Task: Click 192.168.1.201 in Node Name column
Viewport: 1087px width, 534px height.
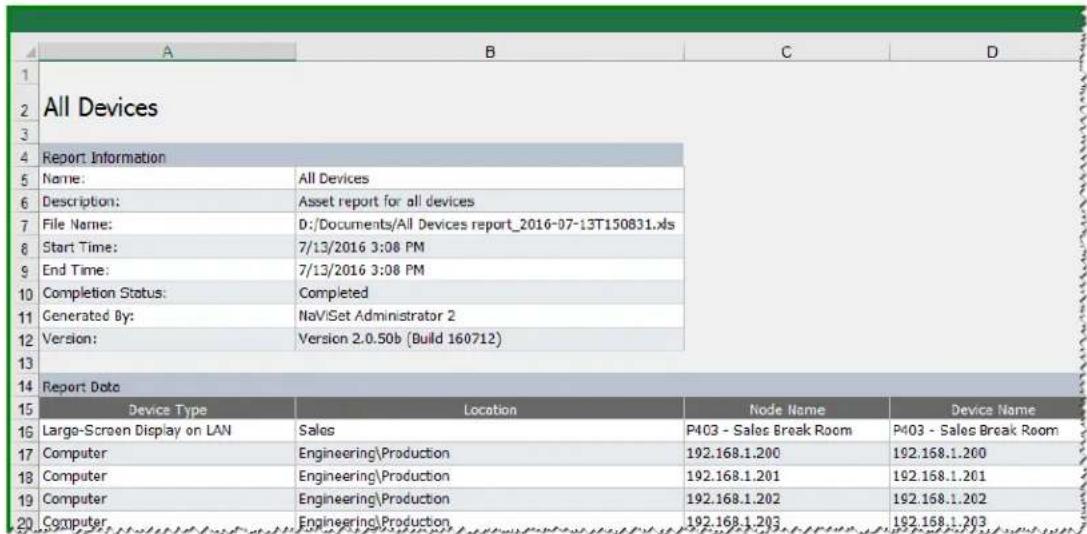Action: tap(786, 476)
